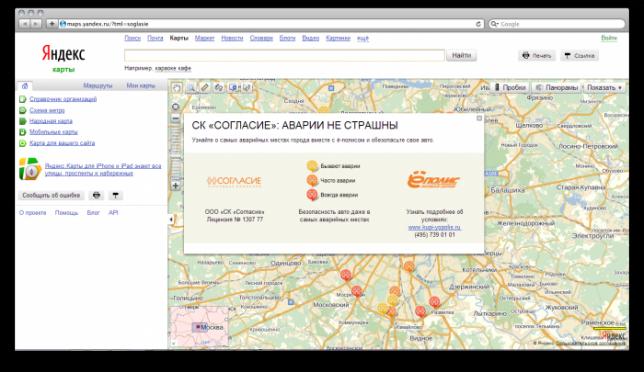This screenshot has width=644, height=372.
Task: Open Маркет in top navigation
Action: click(204, 38)
